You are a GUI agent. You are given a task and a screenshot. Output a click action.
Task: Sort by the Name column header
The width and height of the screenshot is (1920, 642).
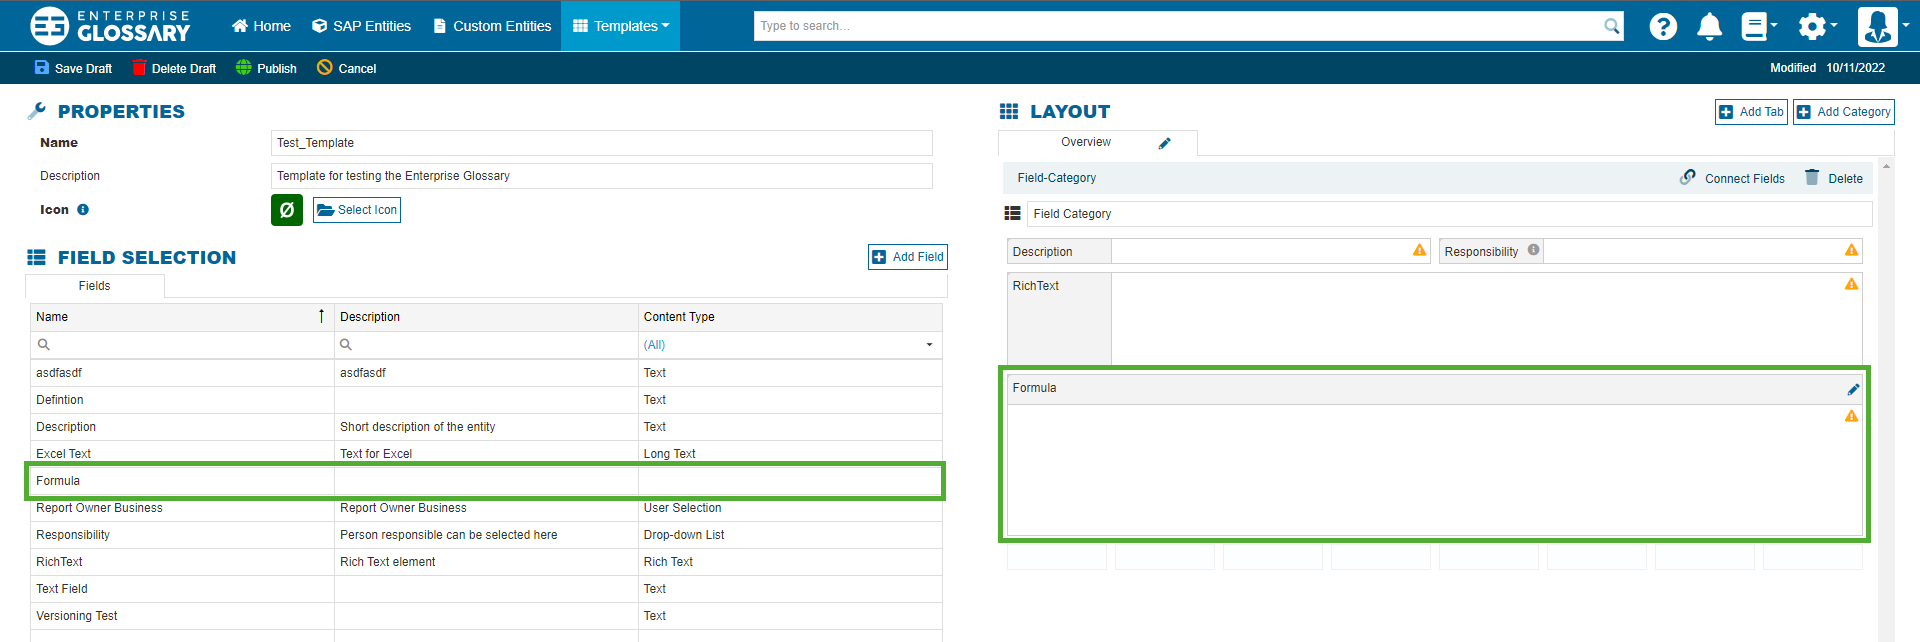click(182, 317)
